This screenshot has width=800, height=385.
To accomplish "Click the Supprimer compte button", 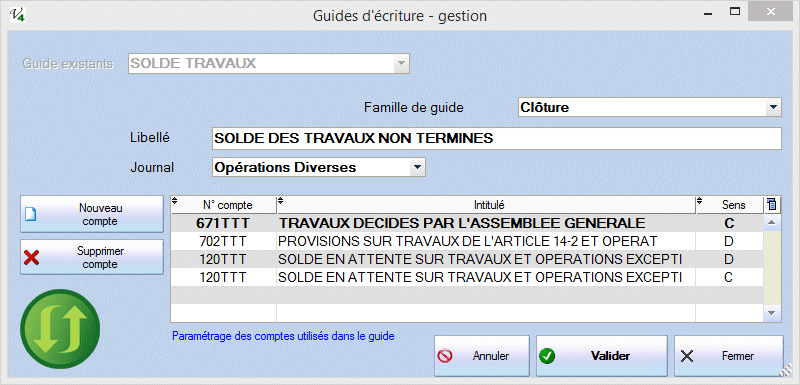I will 92,258.
